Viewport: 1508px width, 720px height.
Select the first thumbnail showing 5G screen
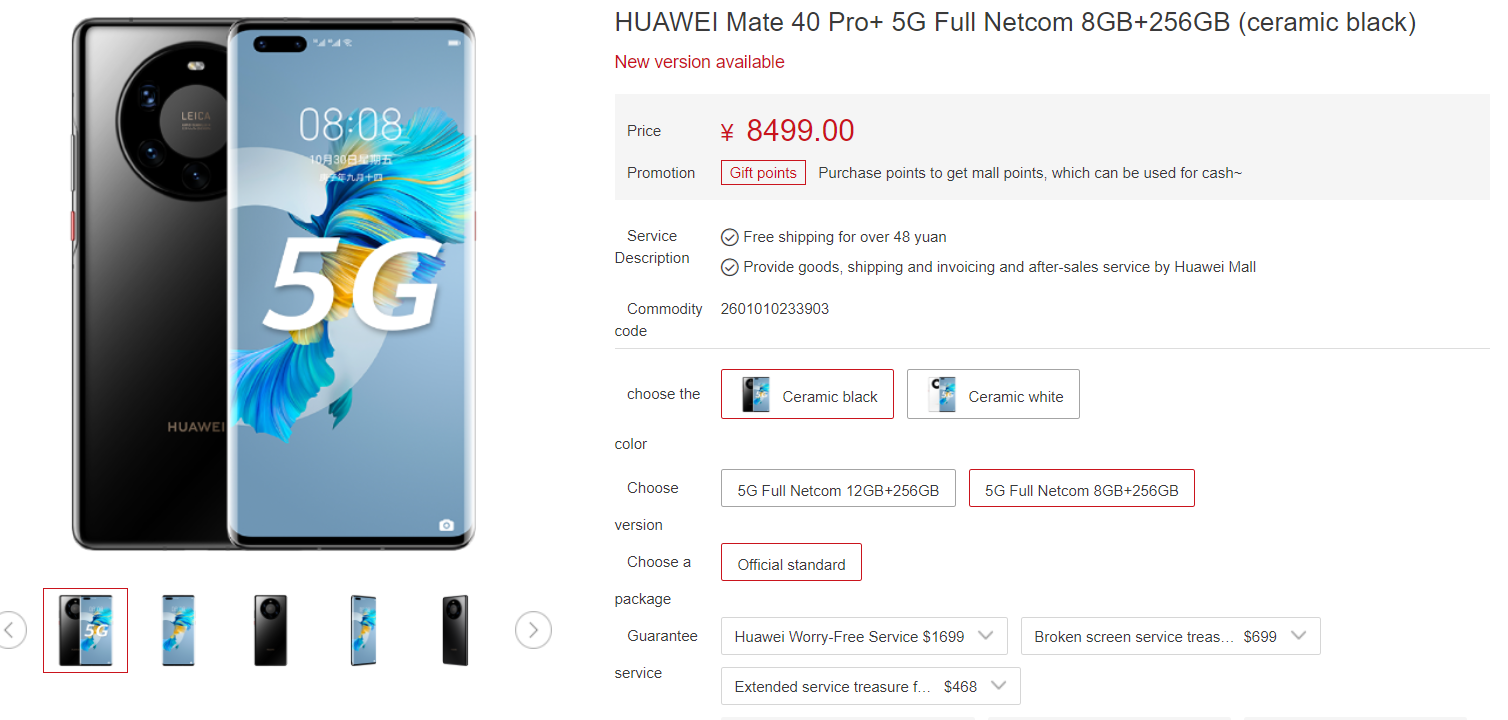[x=85, y=630]
